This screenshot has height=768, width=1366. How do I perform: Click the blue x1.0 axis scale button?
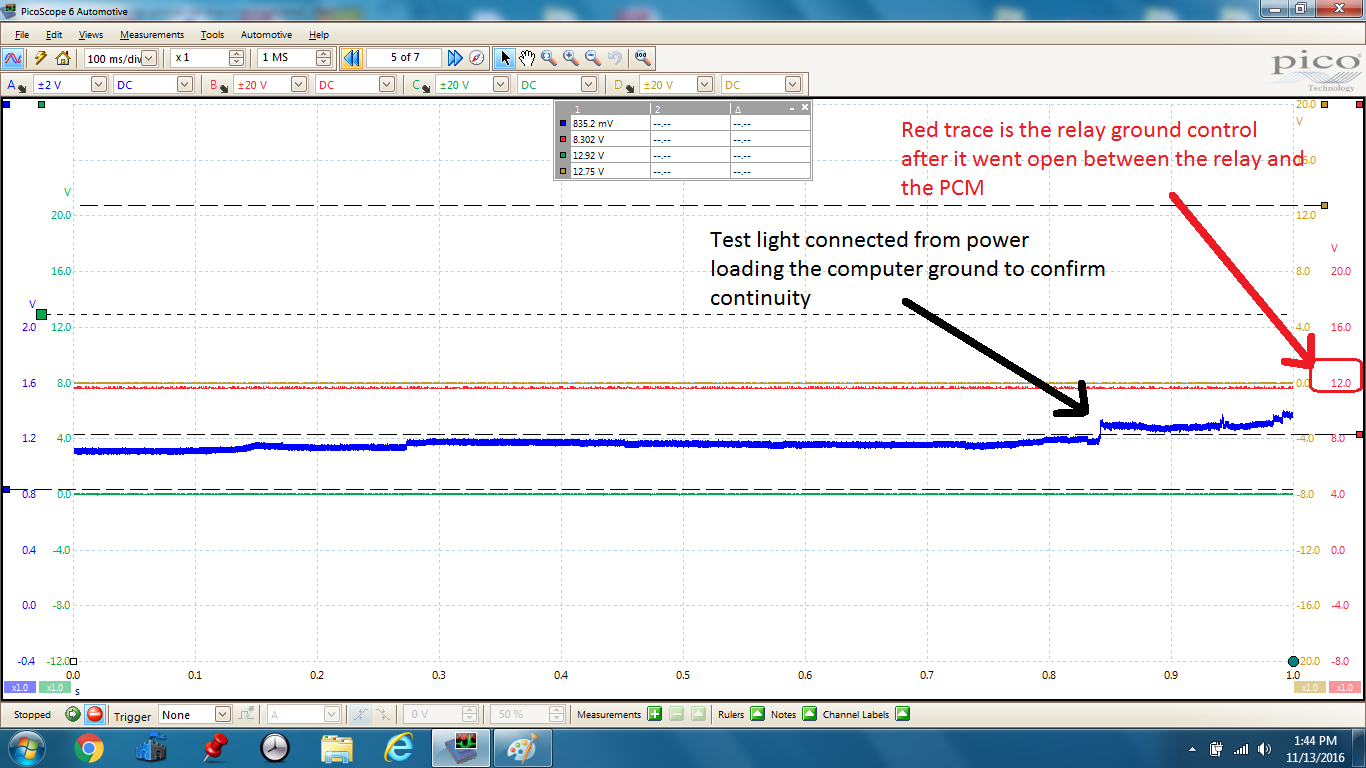(x=20, y=687)
